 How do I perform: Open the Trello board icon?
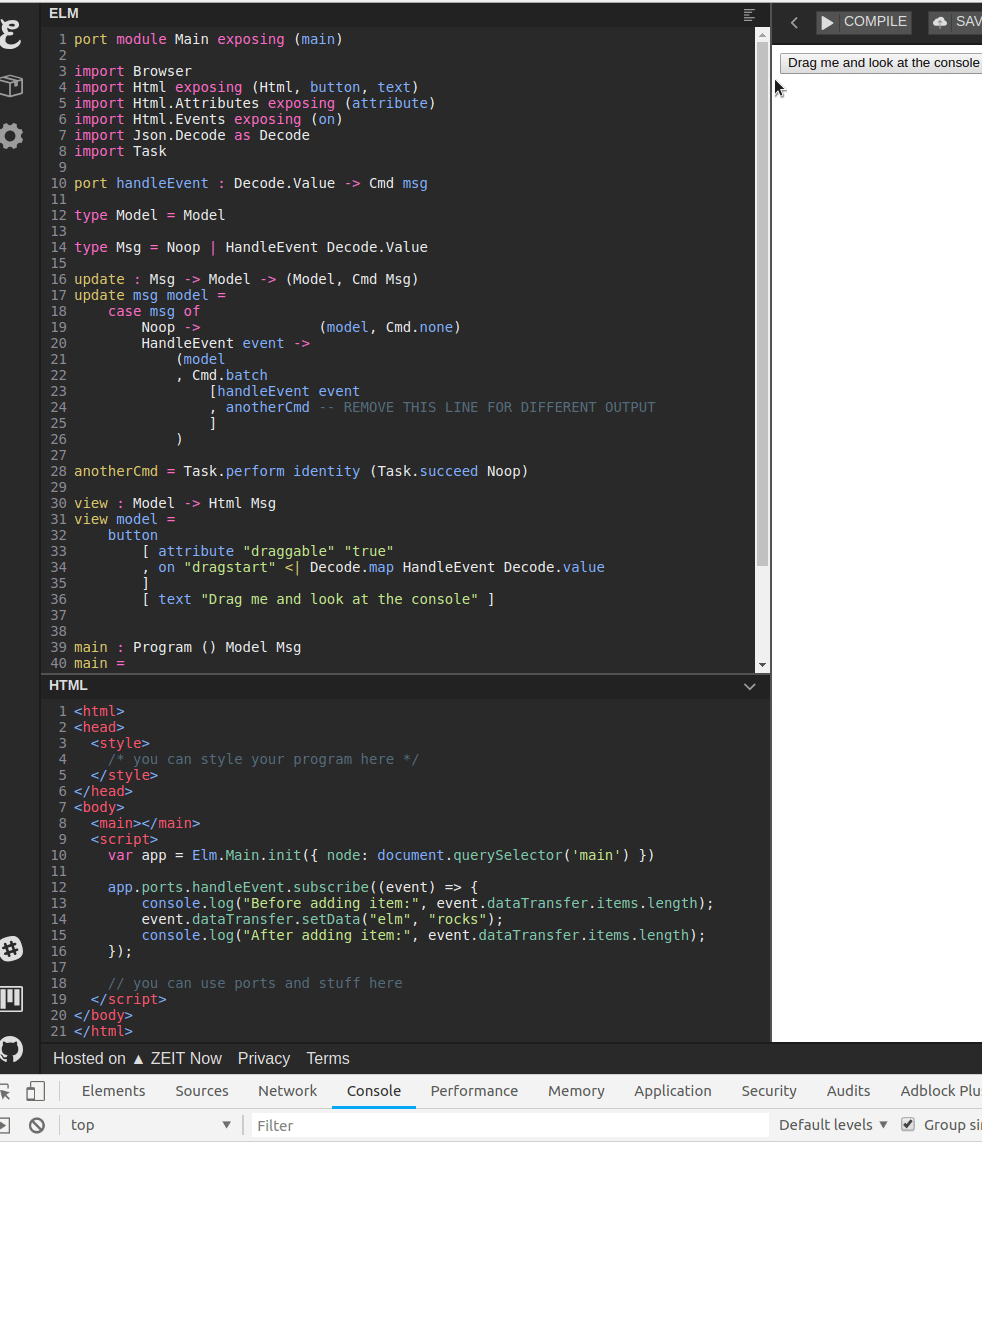(x=11, y=998)
